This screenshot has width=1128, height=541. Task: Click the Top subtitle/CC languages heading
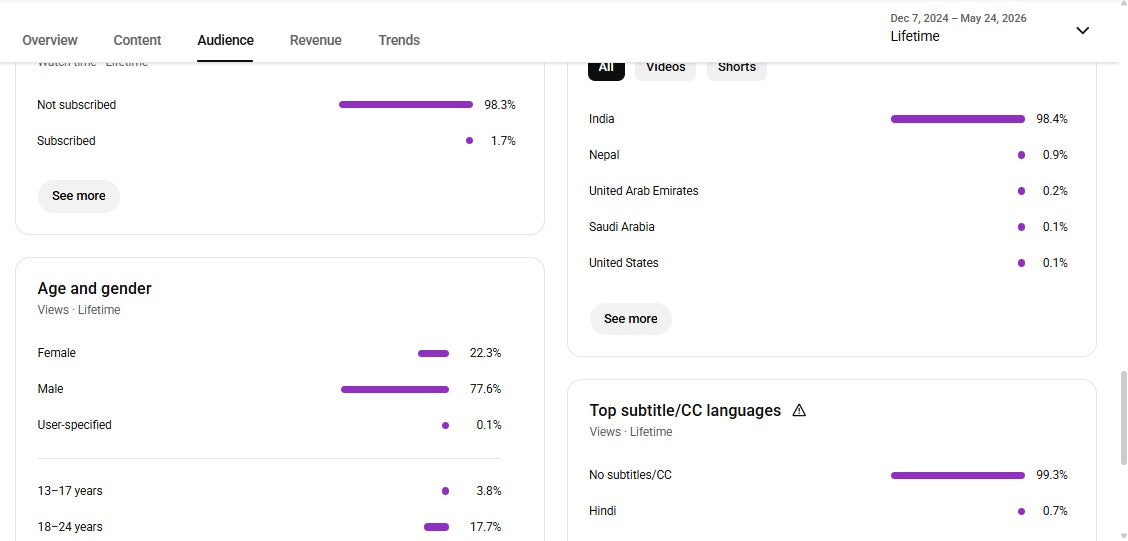(x=685, y=410)
